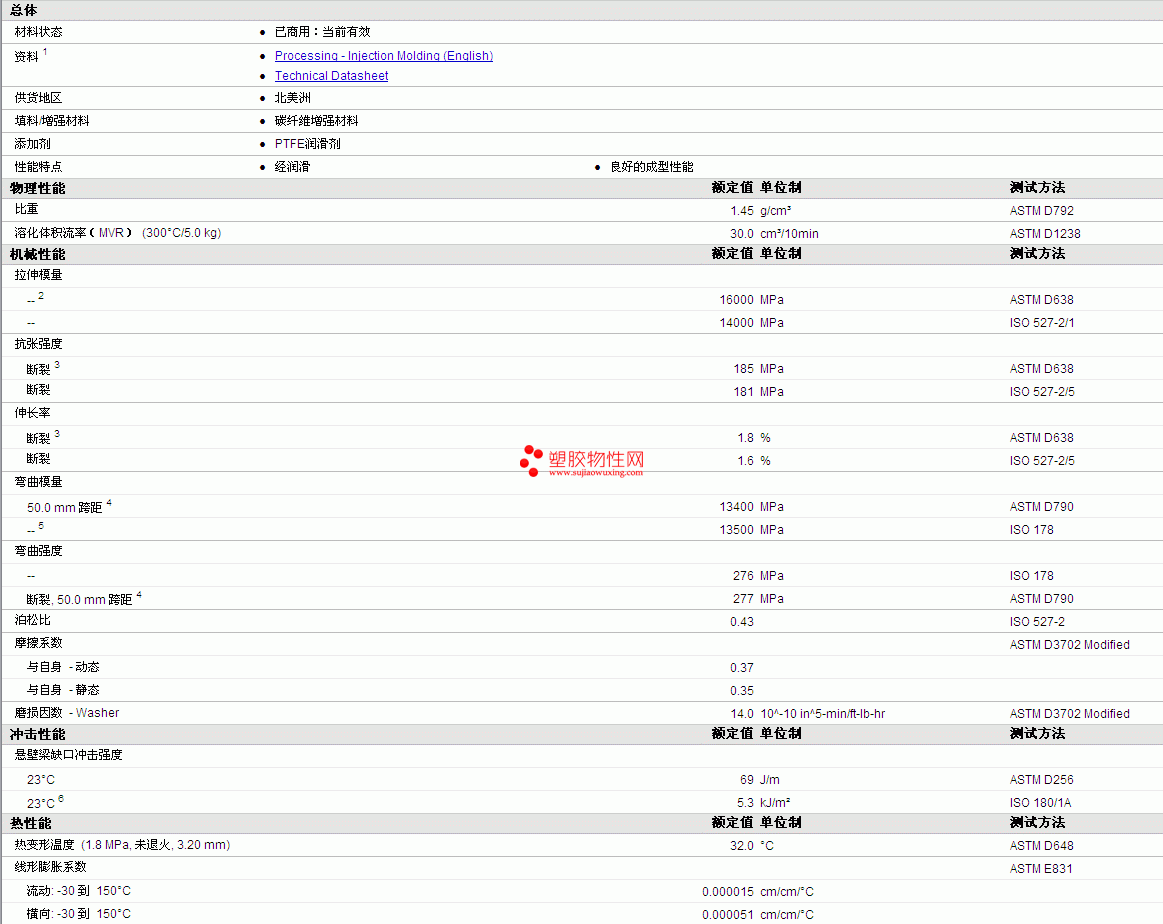Click the ISO 527-2 test method for 泊松比
This screenshot has width=1163, height=924.
pos(1037,621)
